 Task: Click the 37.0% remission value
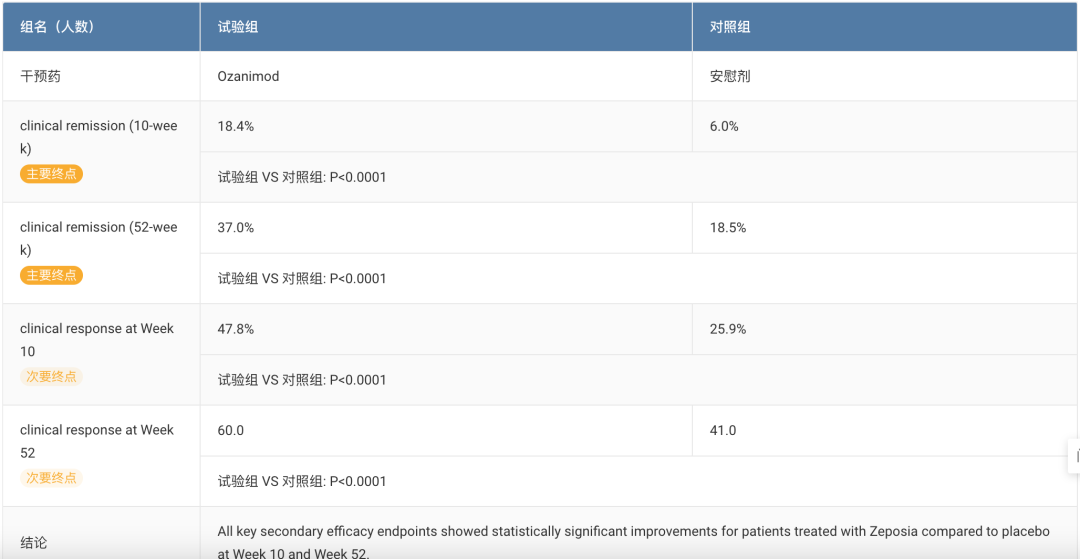point(236,228)
